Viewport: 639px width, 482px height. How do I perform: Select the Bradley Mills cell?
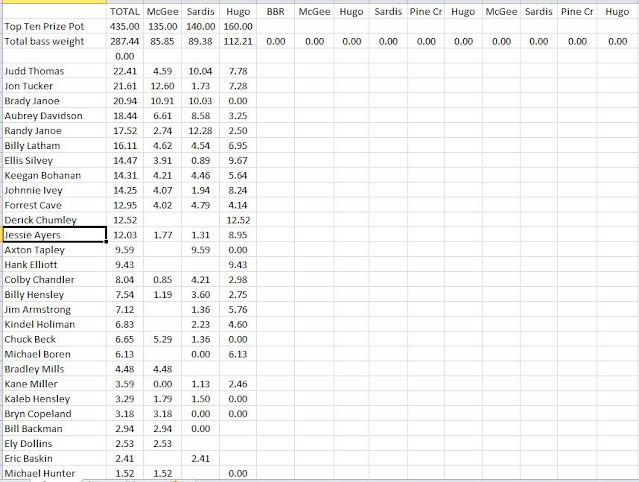point(55,369)
